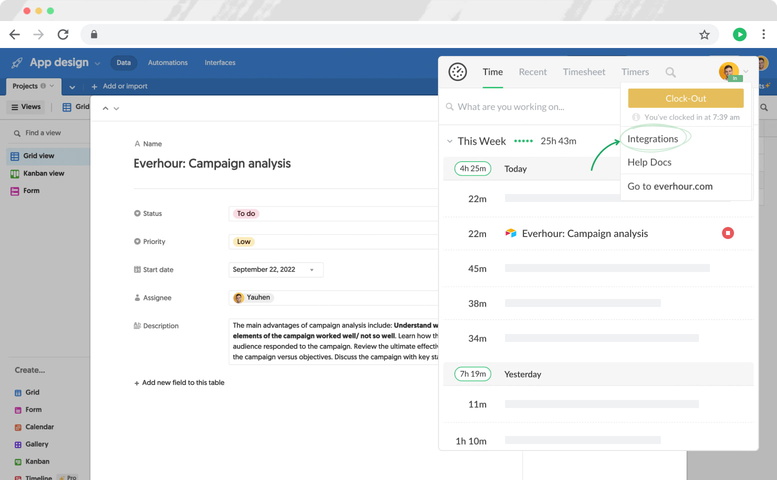Click the September 22, 2022 date value
This screenshot has height=480, width=777.
(x=264, y=269)
